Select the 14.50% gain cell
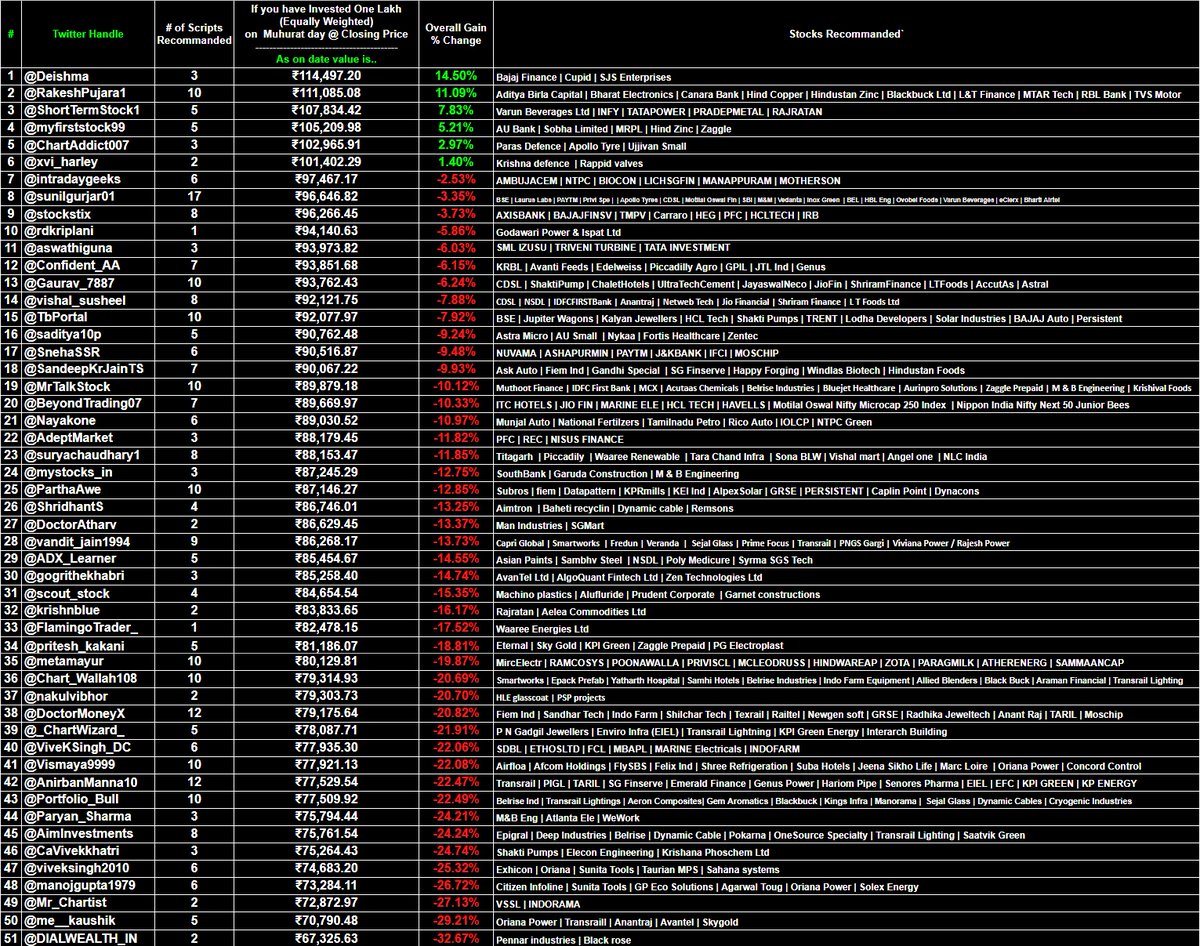 coord(455,76)
